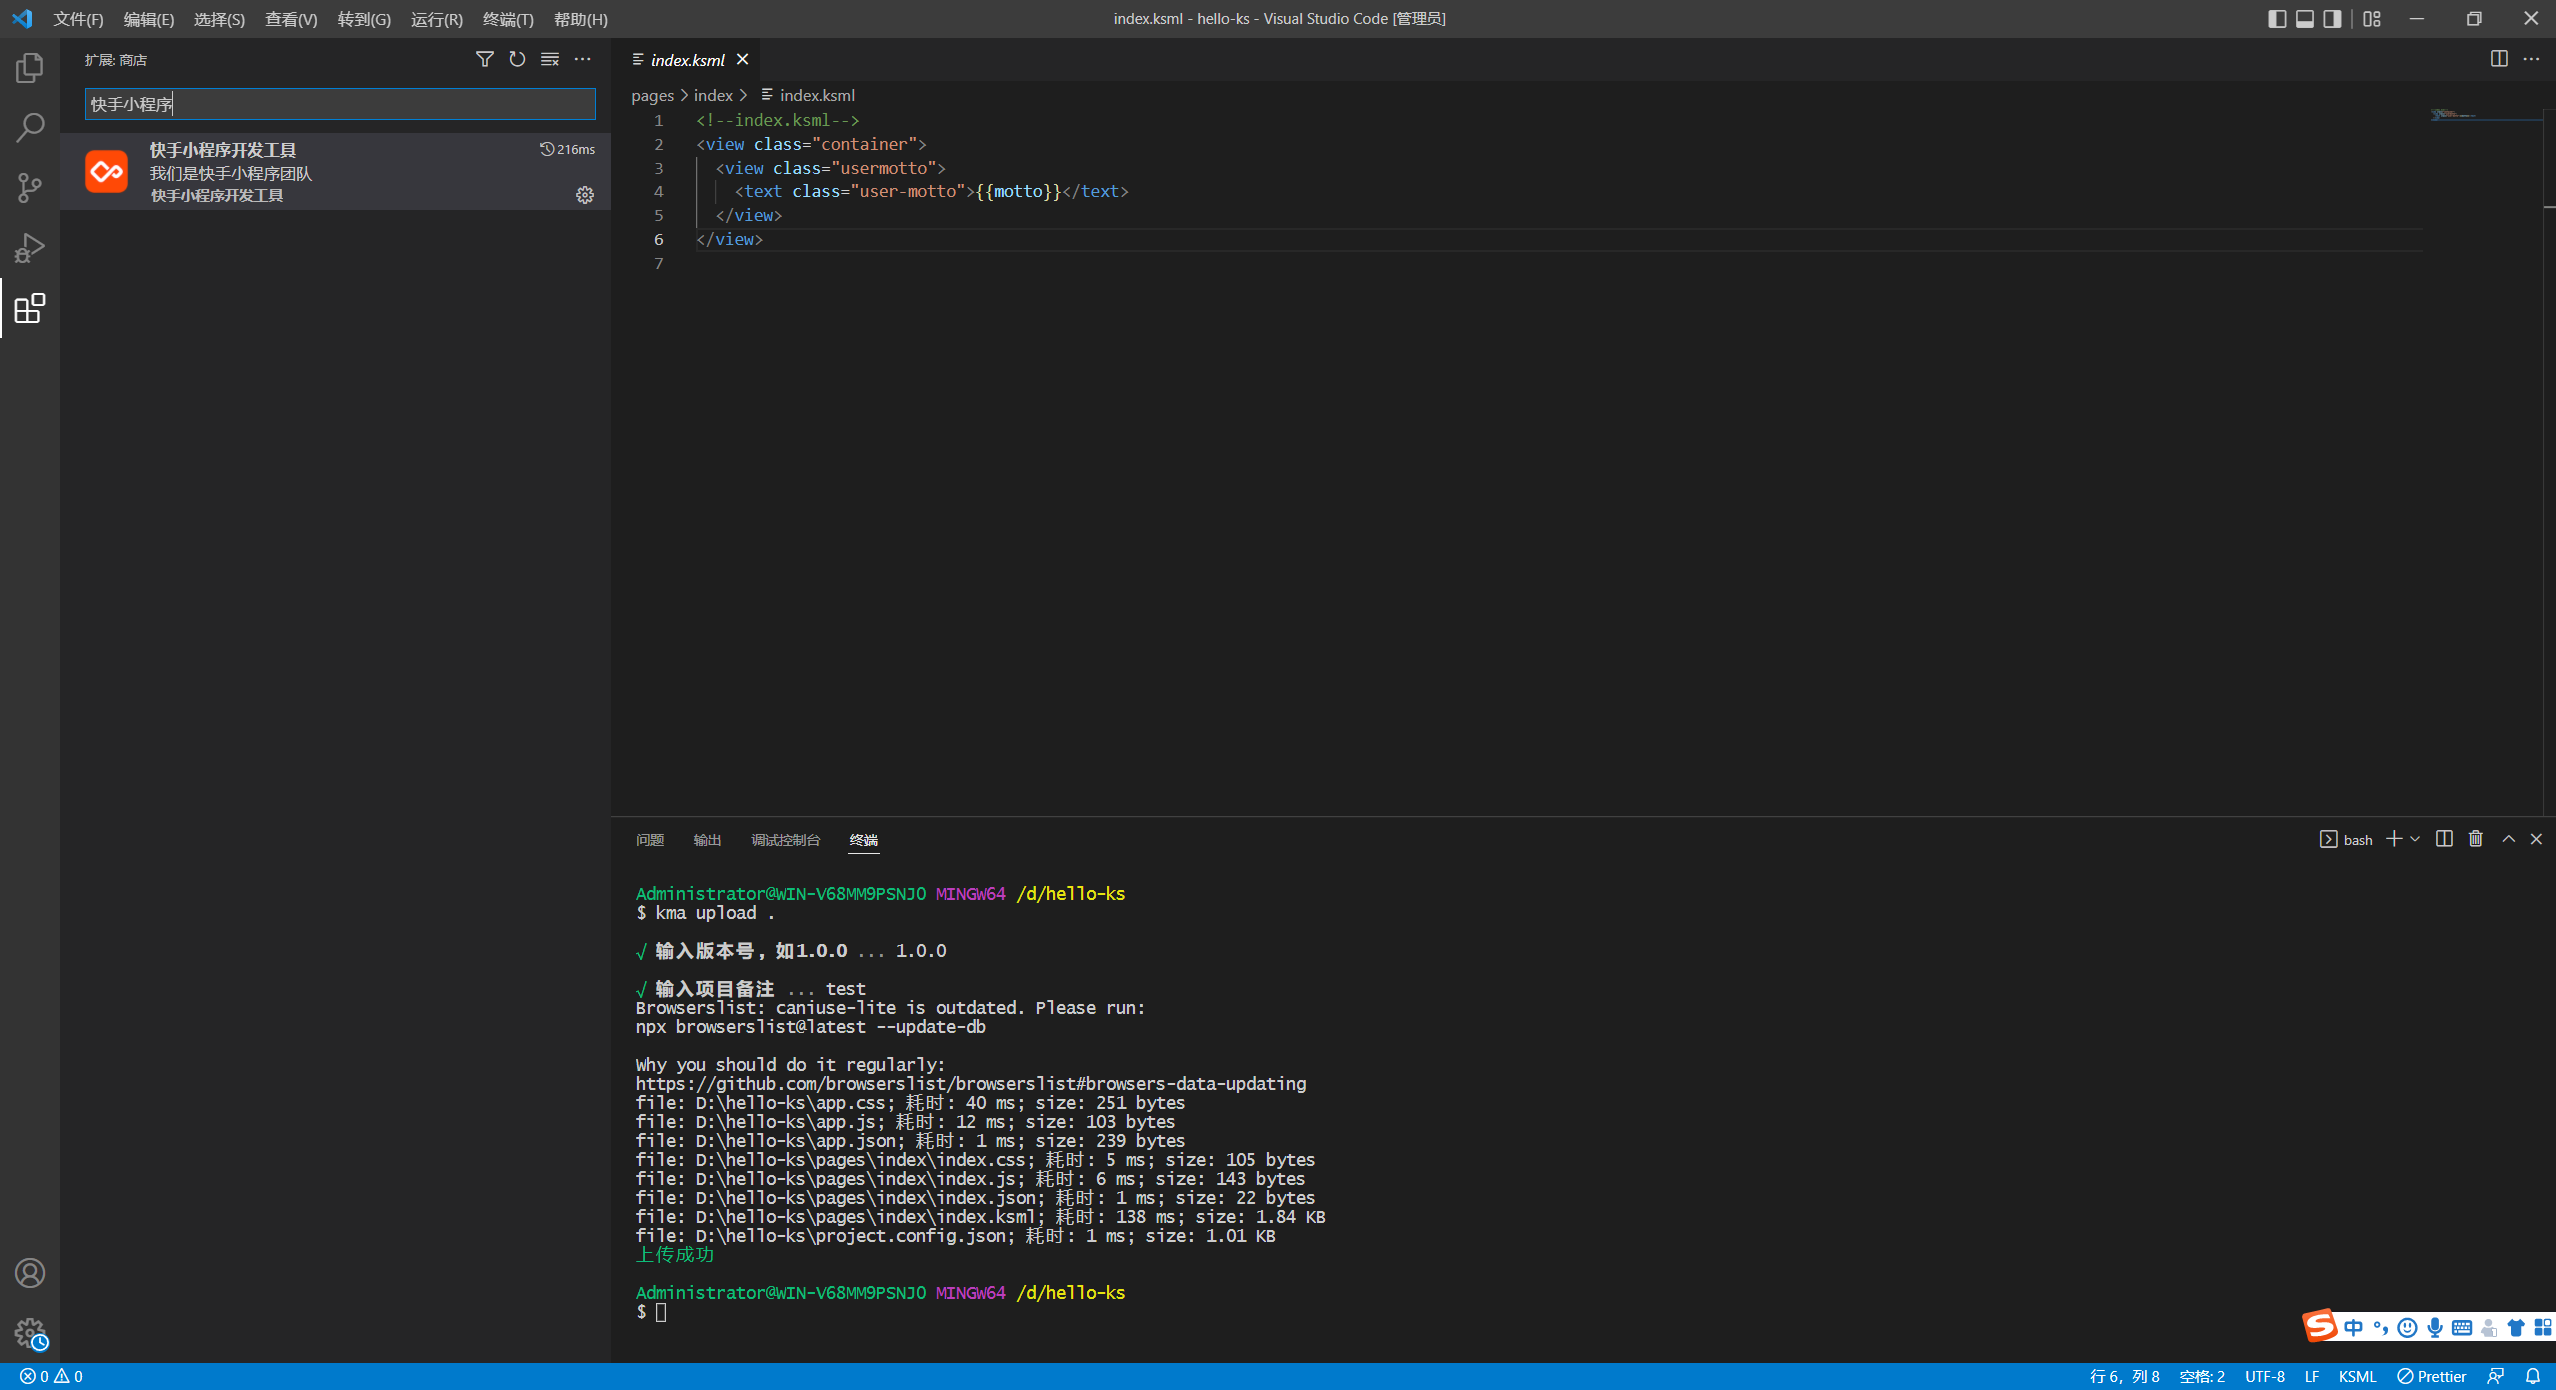Toggle secondary side bar visibility
Viewport: 2556px width, 1390px height.
2333,19
